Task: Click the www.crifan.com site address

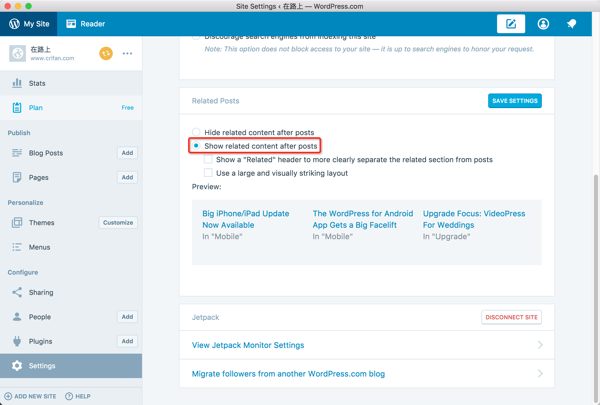Action: pyautogui.click(x=52, y=58)
